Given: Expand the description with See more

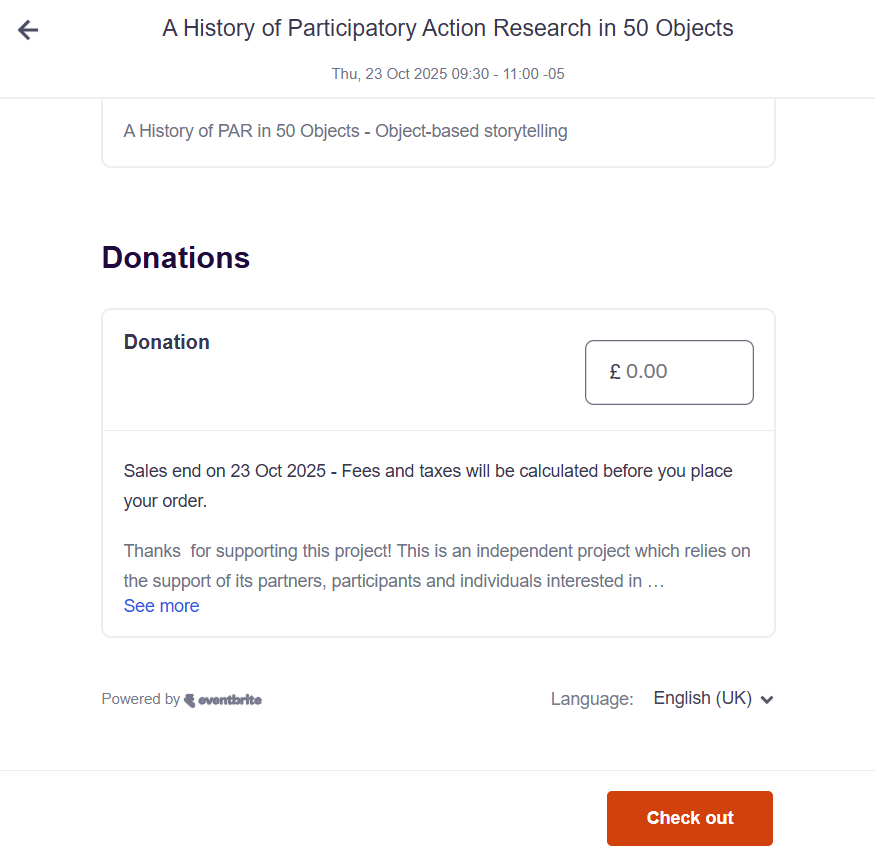Looking at the screenshot, I should click(x=161, y=606).
